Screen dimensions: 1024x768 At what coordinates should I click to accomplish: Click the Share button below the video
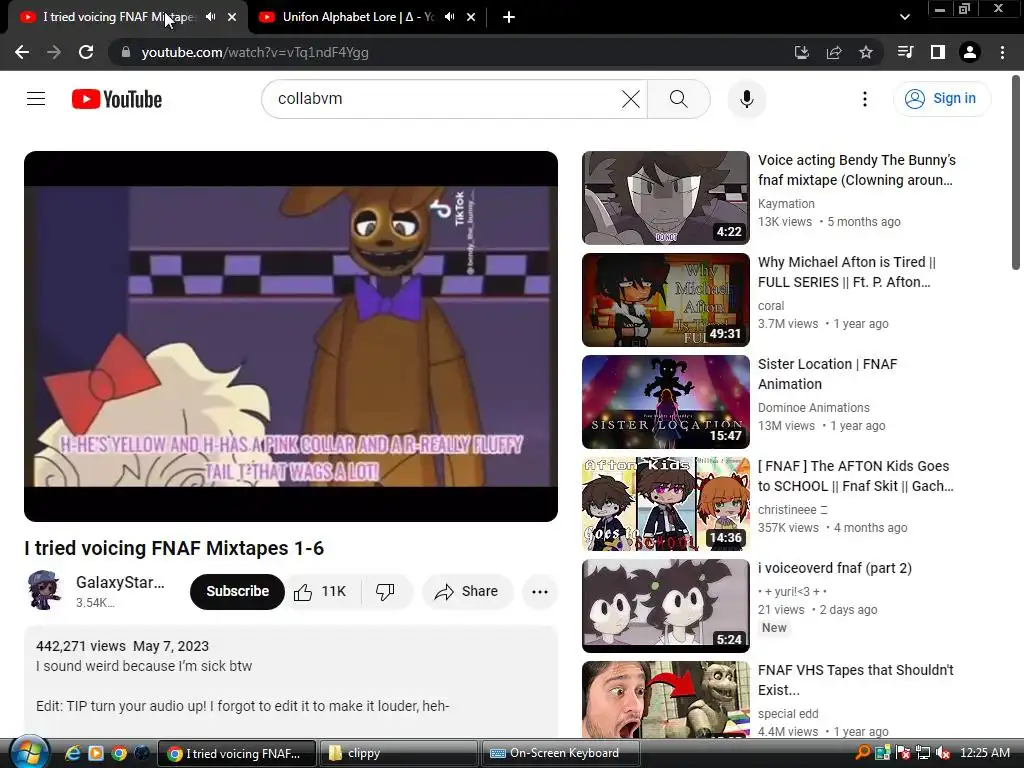pos(467,592)
